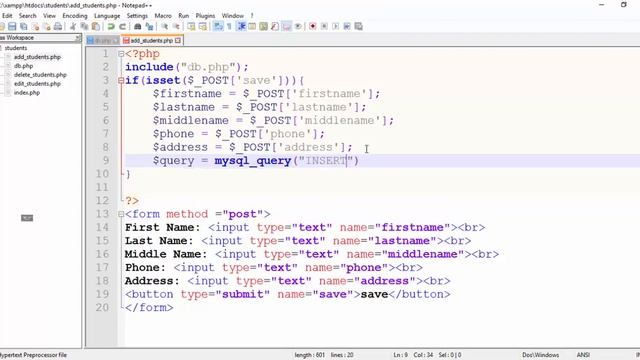Screen dimensions: 640x360
Task: Click the Paste clipboard icon
Action: (96, 27)
